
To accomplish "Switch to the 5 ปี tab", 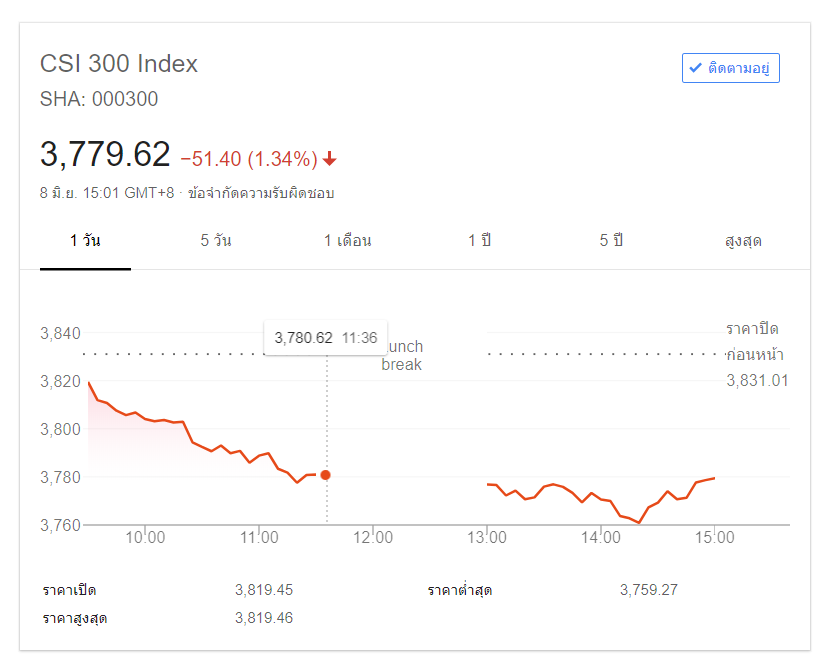I will [x=612, y=241].
